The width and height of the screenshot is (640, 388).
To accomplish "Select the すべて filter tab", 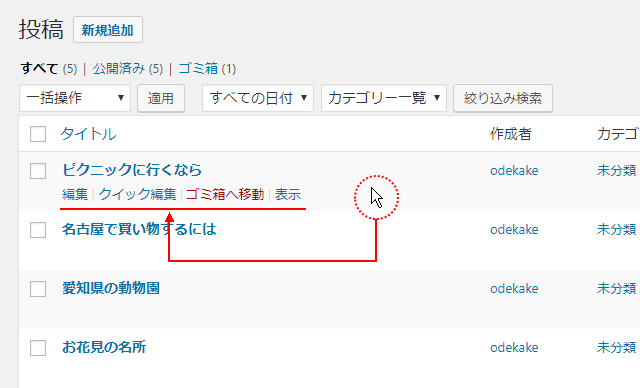I will (x=40, y=69).
